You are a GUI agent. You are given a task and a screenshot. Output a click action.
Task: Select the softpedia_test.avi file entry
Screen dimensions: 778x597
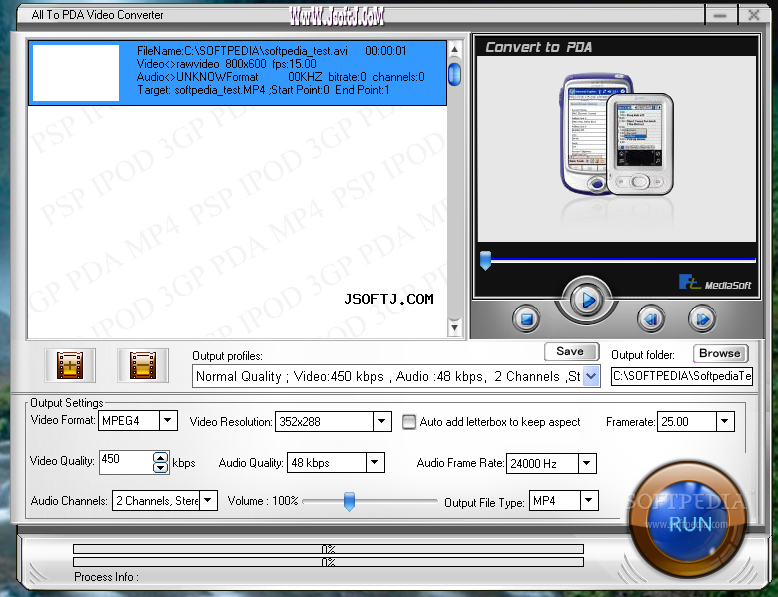click(238, 73)
